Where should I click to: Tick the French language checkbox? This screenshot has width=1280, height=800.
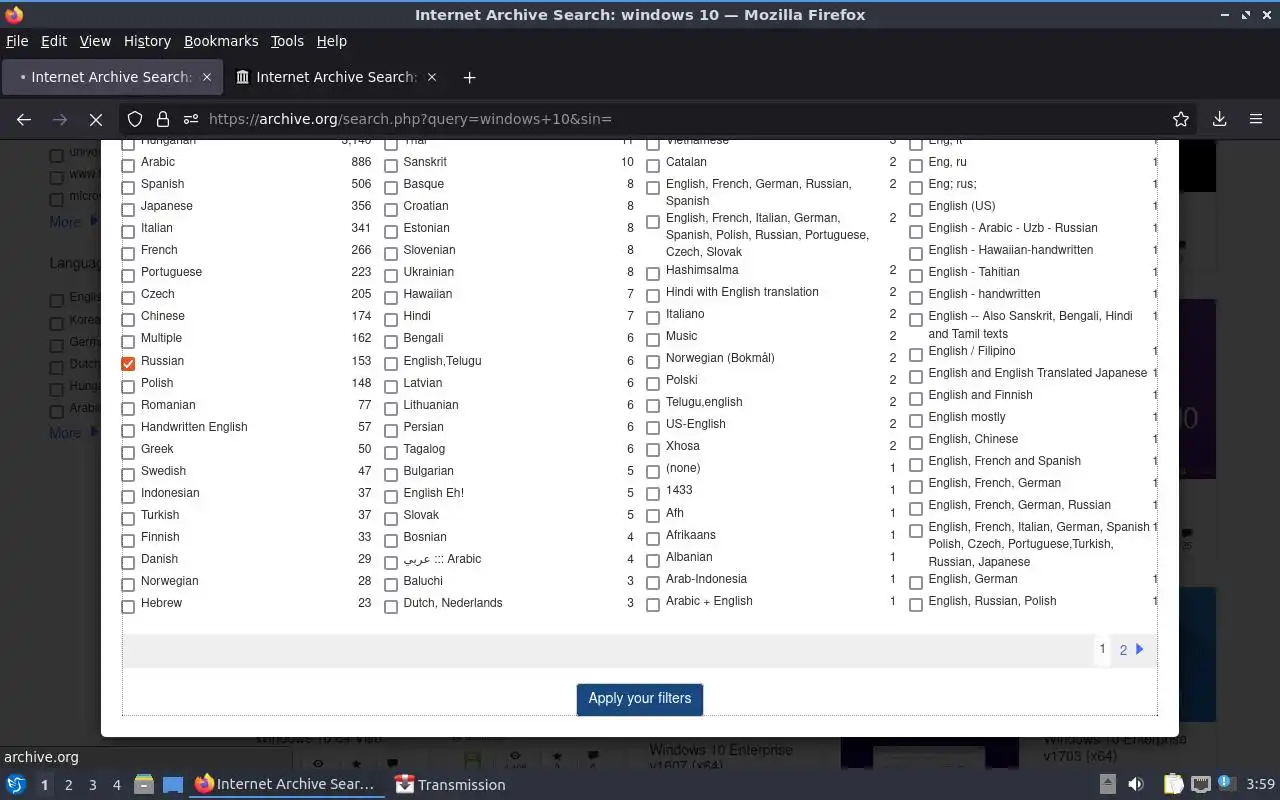point(128,253)
